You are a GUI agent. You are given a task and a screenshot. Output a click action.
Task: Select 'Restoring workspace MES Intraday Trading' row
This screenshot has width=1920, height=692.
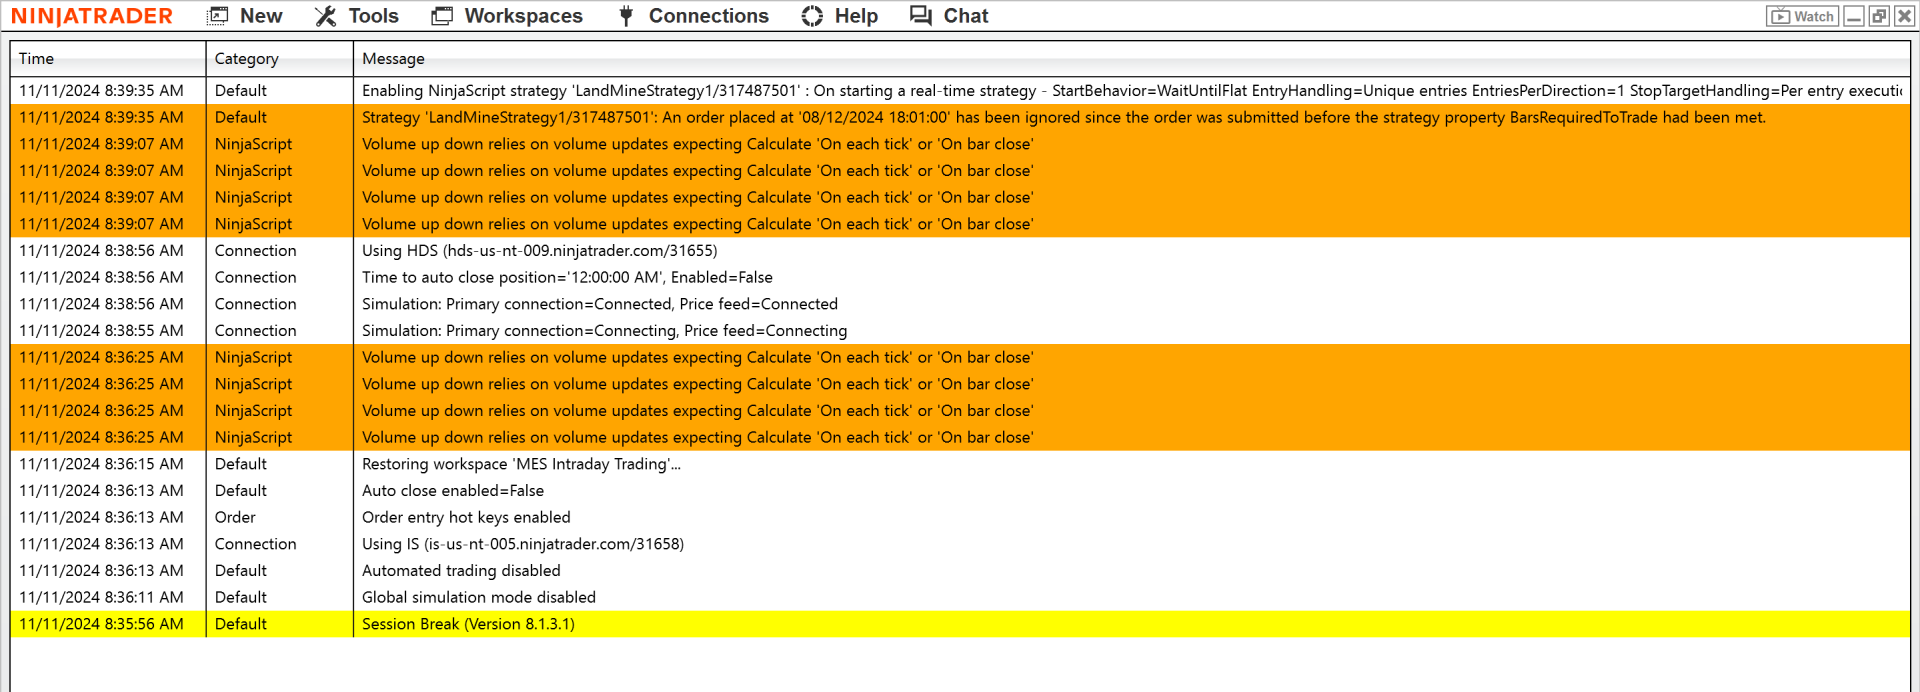tap(960, 464)
